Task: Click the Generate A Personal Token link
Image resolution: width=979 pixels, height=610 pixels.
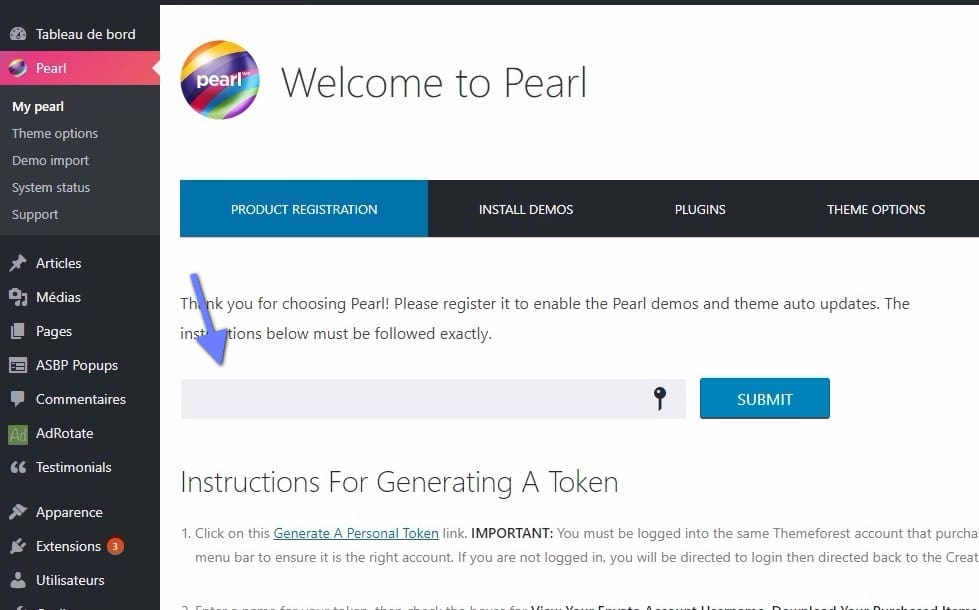Action: click(355, 533)
